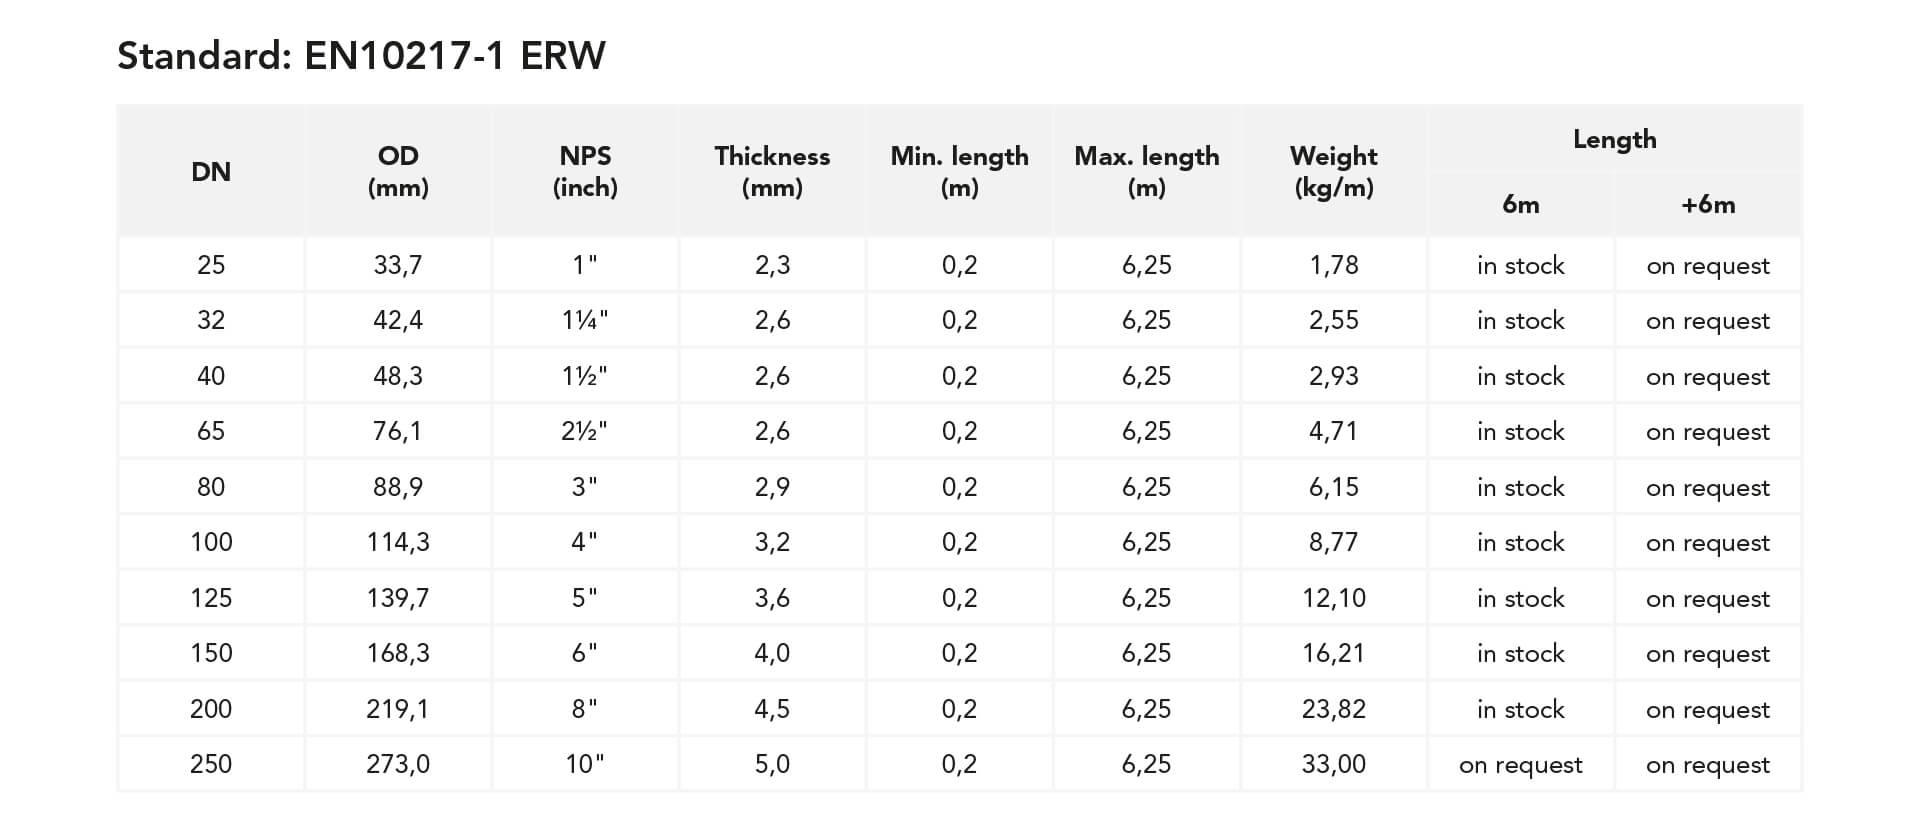Select the NPS (inch) column header
The width and height of the screenshot is (1920, 832).
click(585, 172)
